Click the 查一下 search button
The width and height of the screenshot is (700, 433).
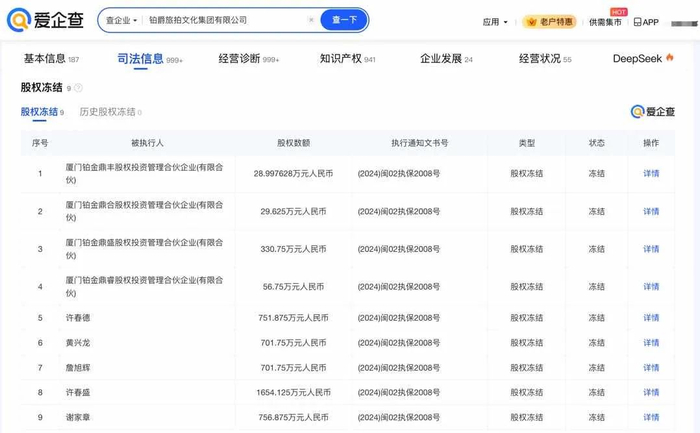click(344, 20)
